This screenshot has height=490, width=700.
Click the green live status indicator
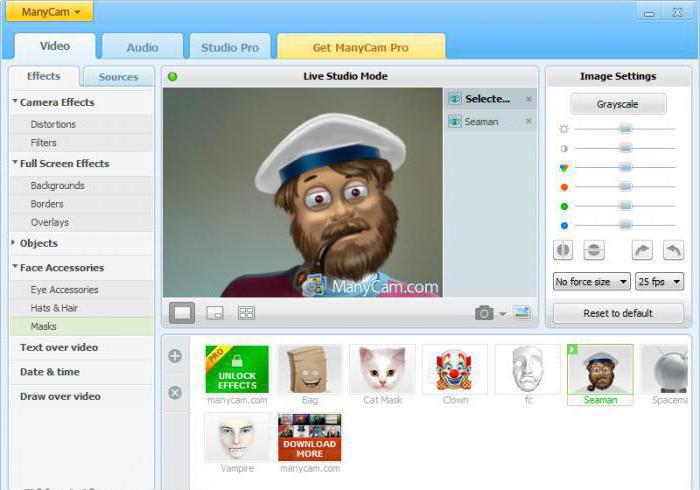click(x=172, y=77)
